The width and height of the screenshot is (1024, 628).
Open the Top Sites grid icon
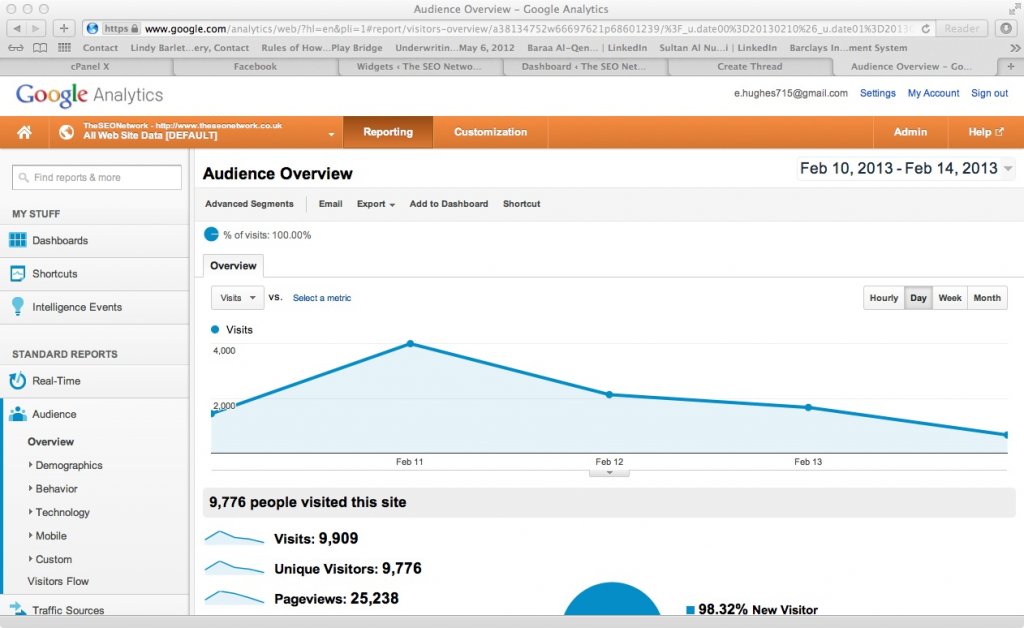(x=64, y=48)
